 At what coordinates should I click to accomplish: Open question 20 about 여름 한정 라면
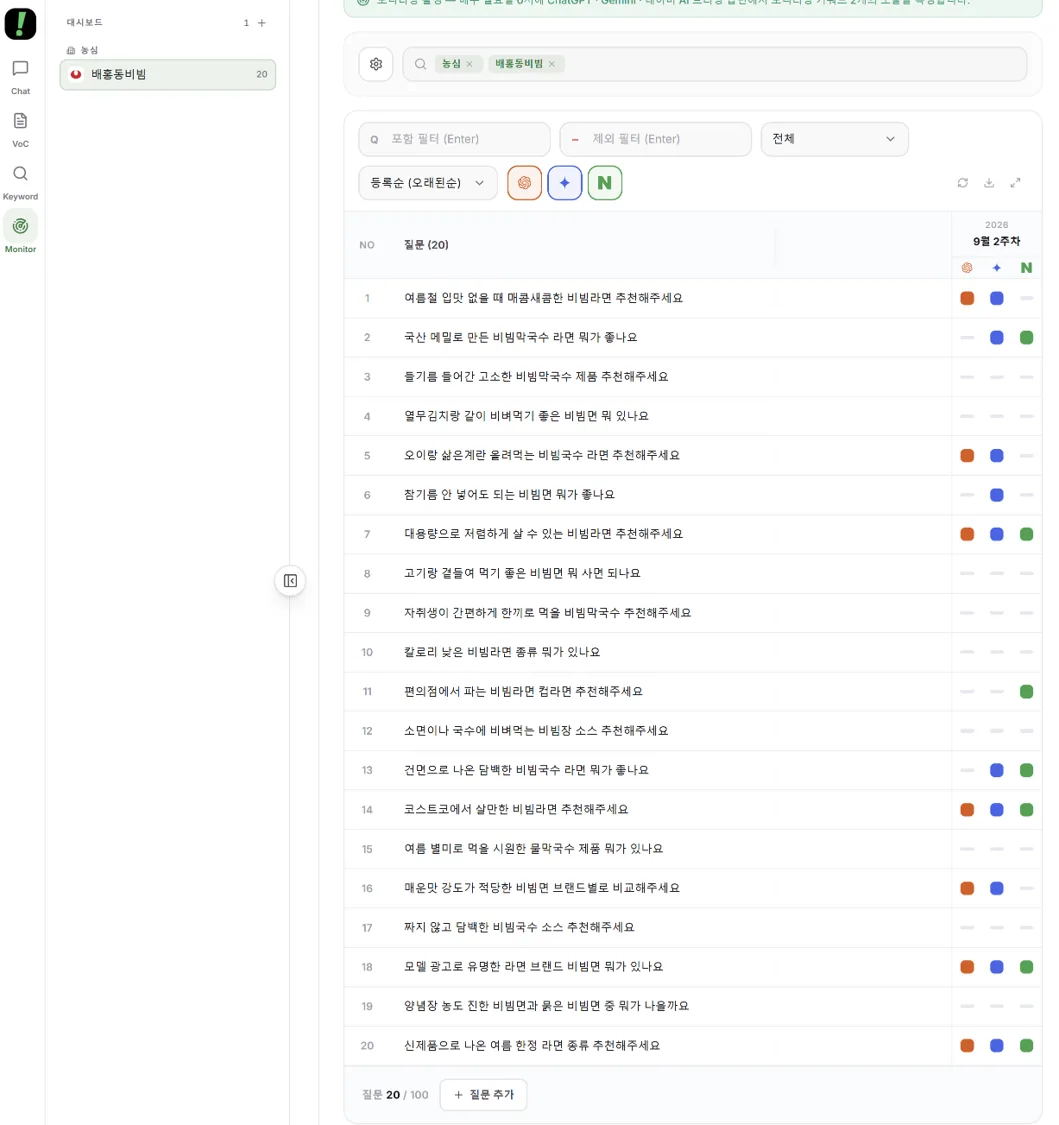pyautogui.click(x=532, y=1045)
